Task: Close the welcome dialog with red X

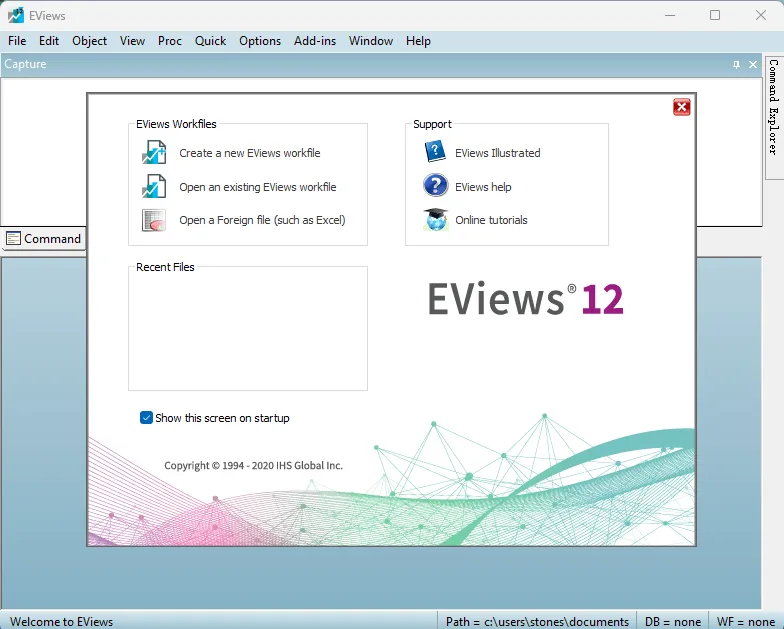Action: (682, 107)
